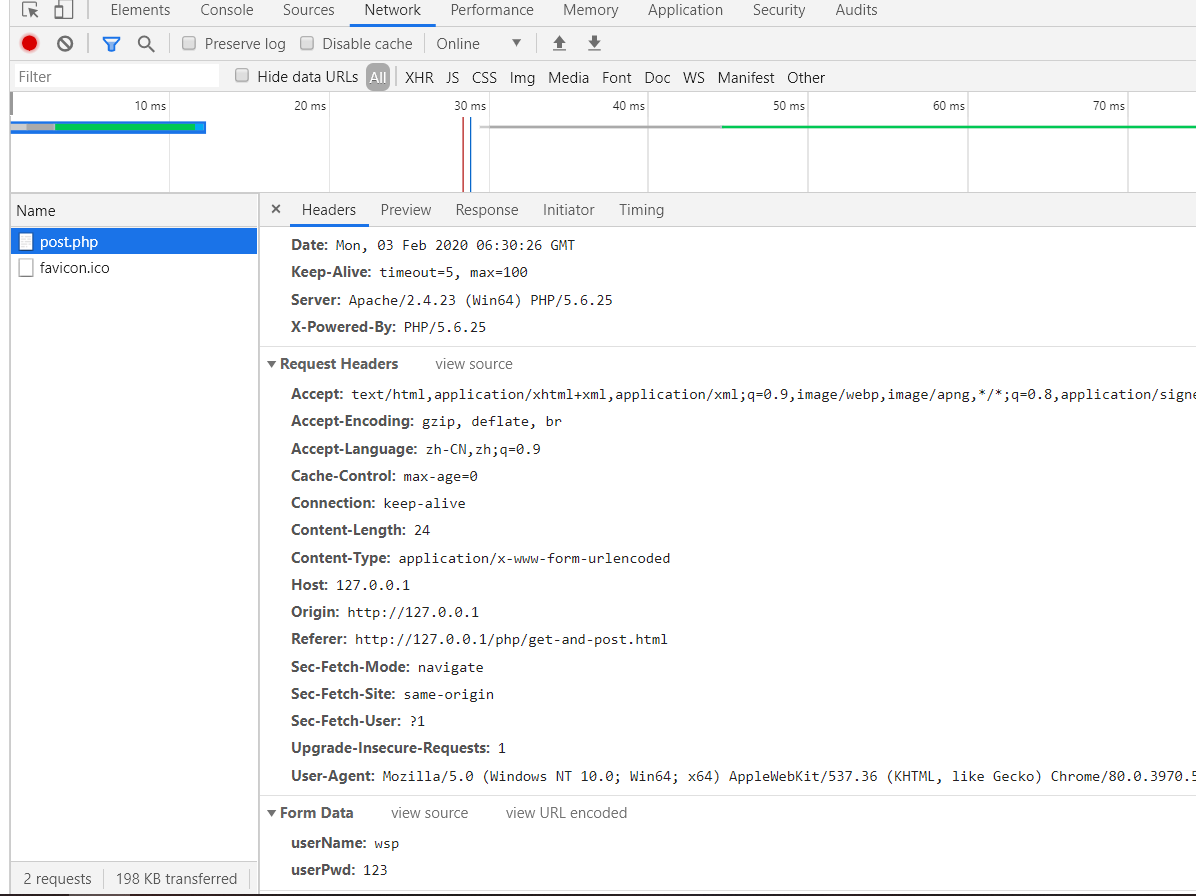Select the All resource filter
This screenshot has height=896, width=1196.
click(378, 77)
